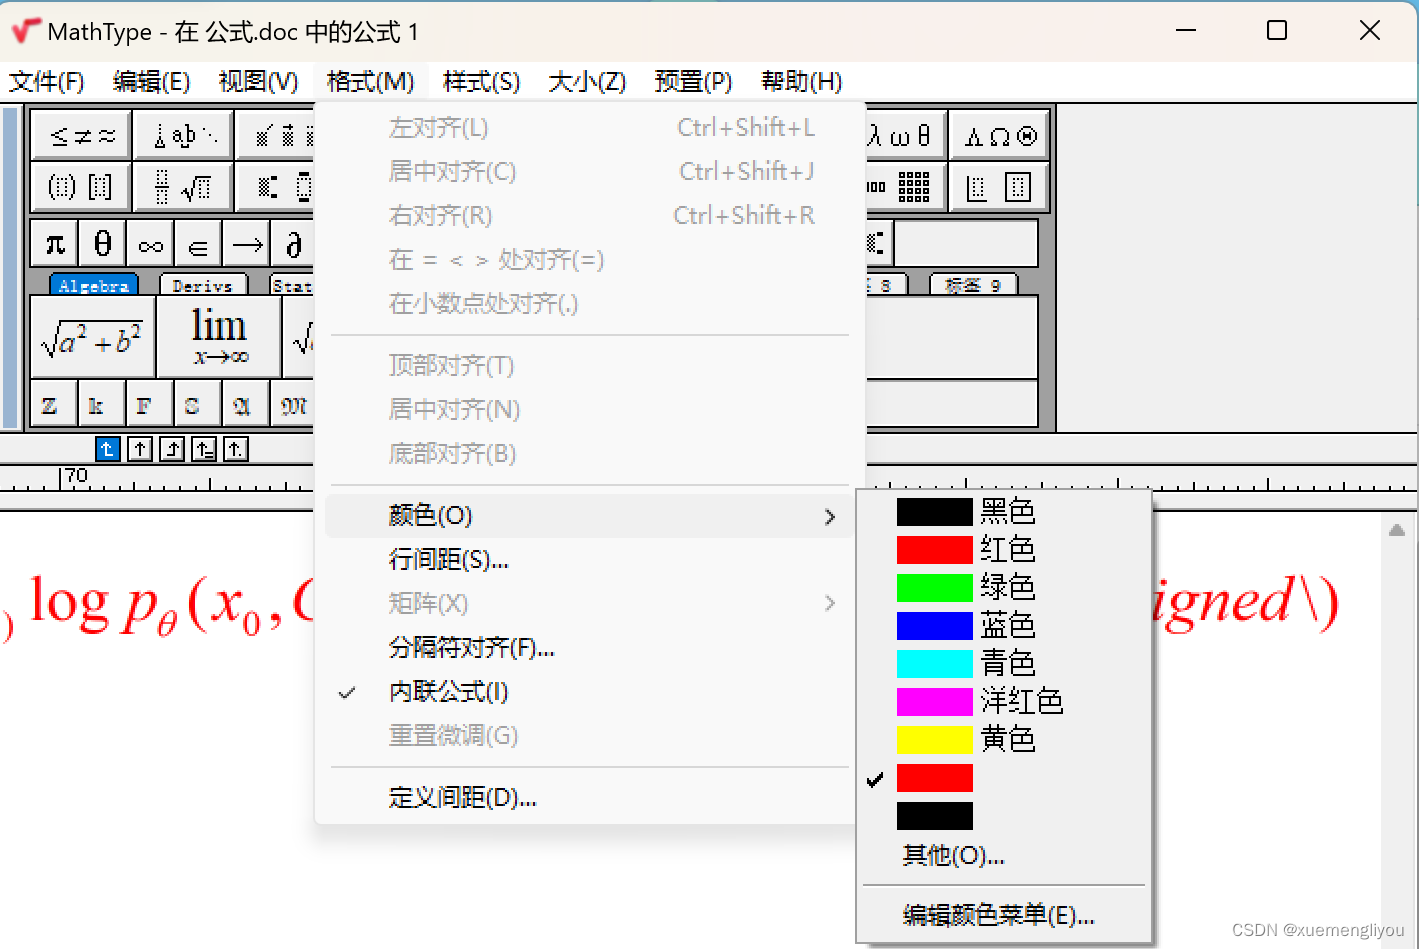Open the lowercase Greek letters palette (λωθ)
1419x949 pixels.
coord(905,136)
